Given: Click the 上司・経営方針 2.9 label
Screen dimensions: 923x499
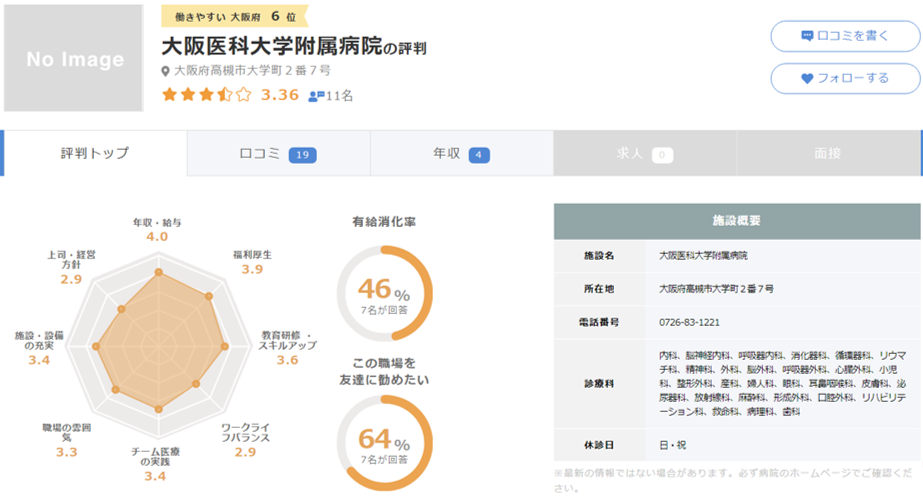Looking at the screenshot, I should [x=71, y=267].
